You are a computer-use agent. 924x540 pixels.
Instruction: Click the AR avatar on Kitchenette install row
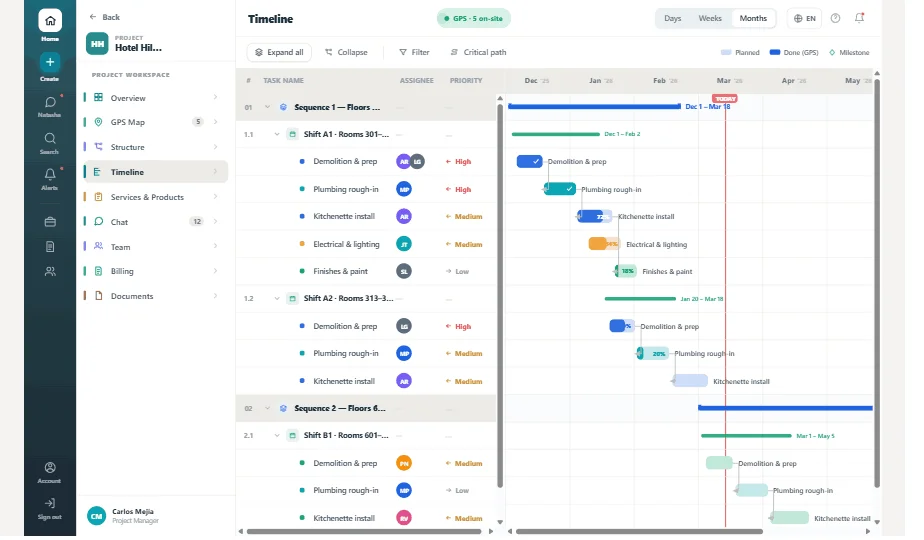point(404,216)
